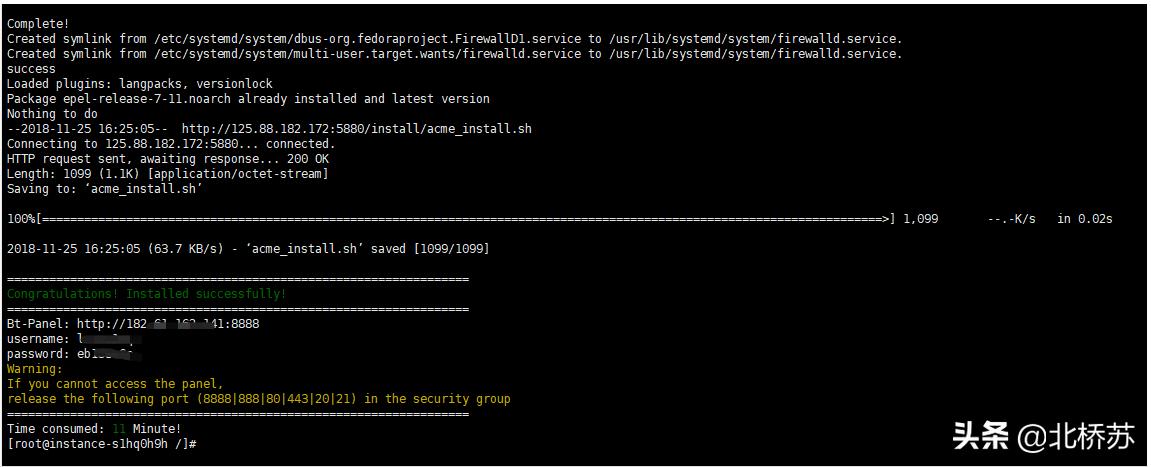Select the green "Congratulations! Installed successfully!" message
This screenshot has width=1151, height=467.
coord(146,294)
